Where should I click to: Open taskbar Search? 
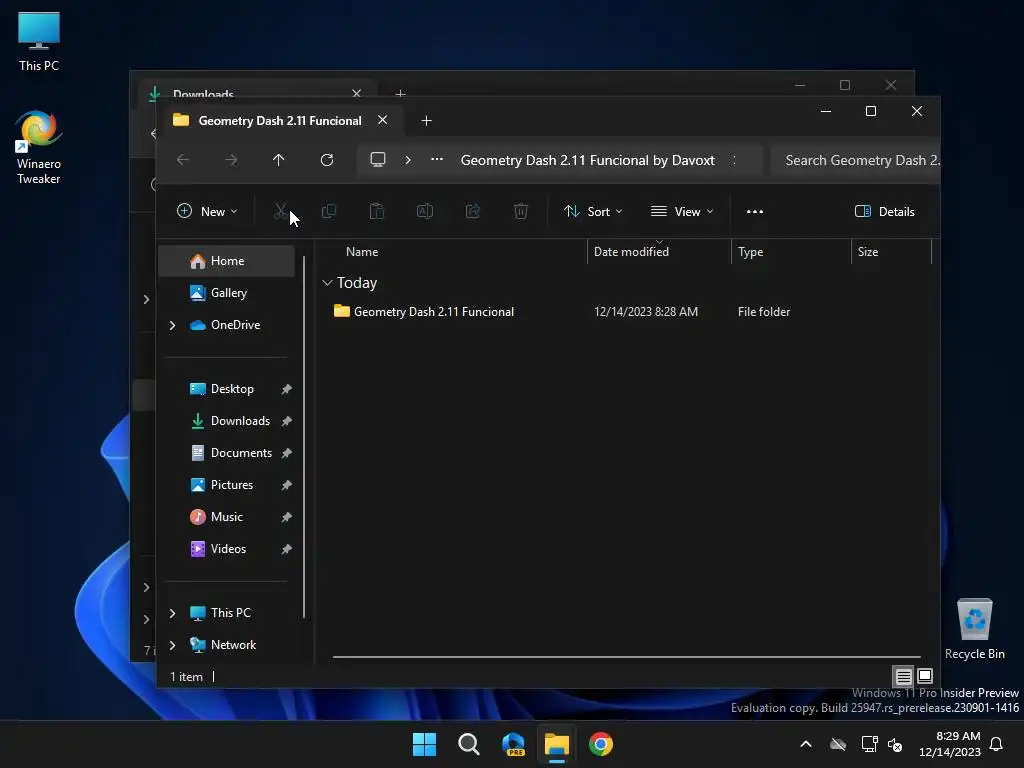pos(468,744)
